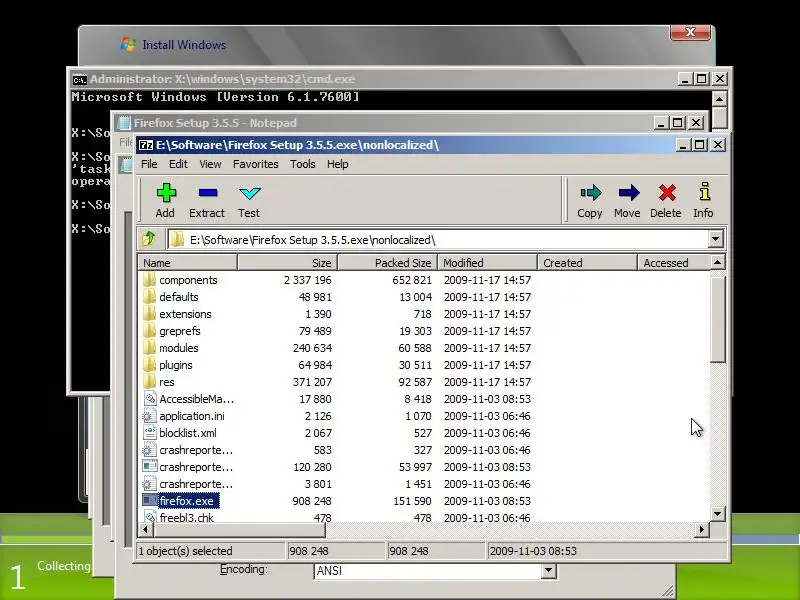
Task: Click the AccessibleMa... file icon
Action: tap(149, 398)
